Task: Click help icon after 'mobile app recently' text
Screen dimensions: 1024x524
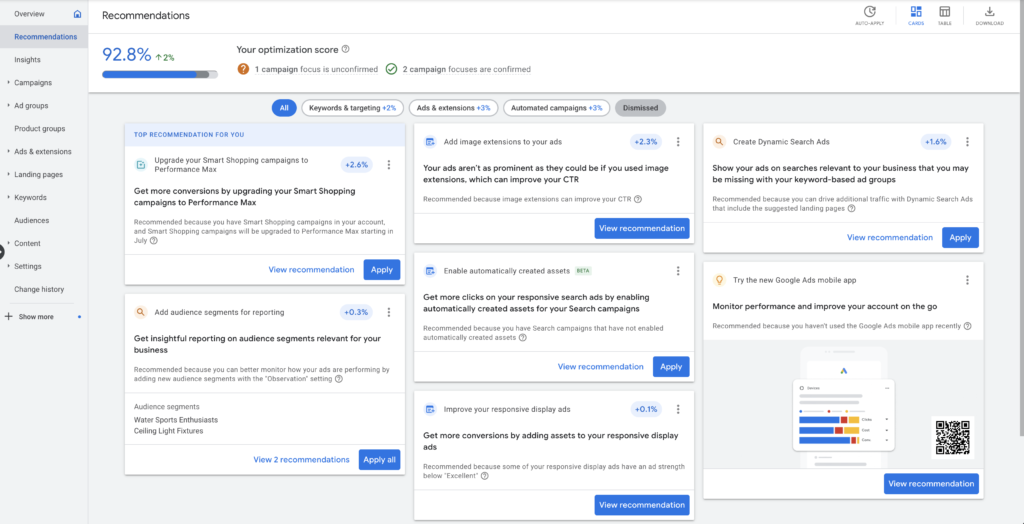Action: (967, 326)
